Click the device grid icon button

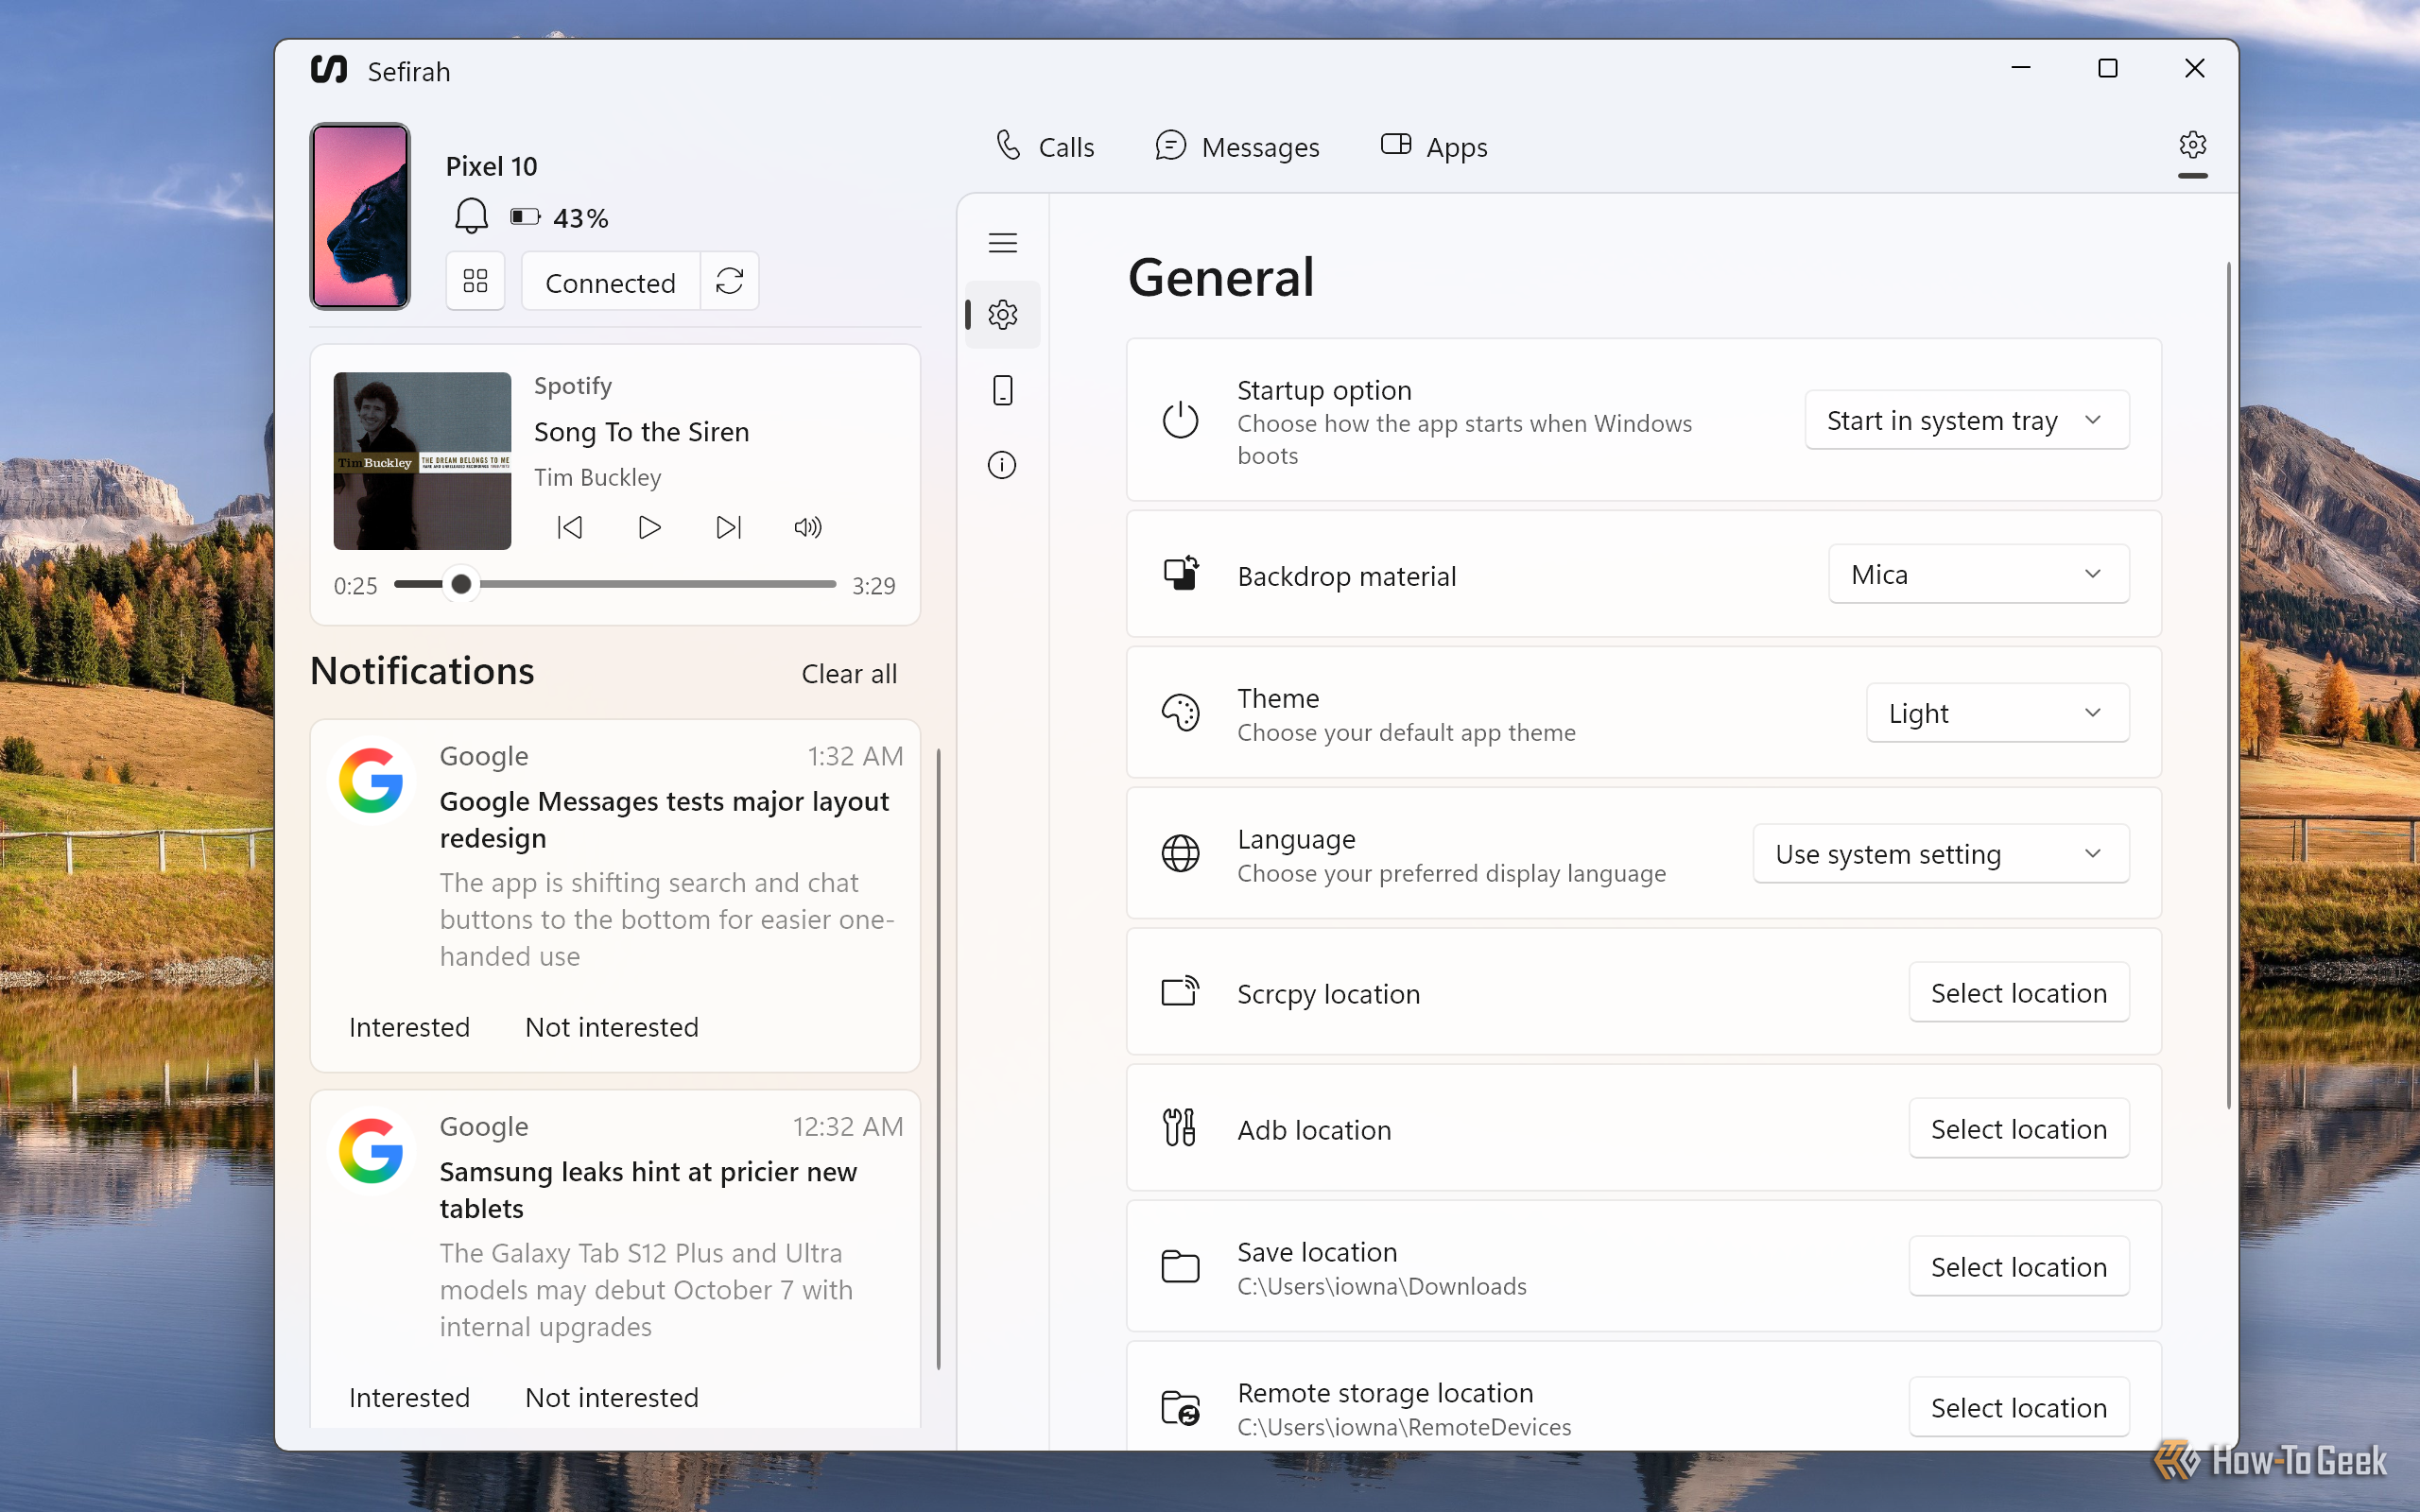tap(475, 281)
